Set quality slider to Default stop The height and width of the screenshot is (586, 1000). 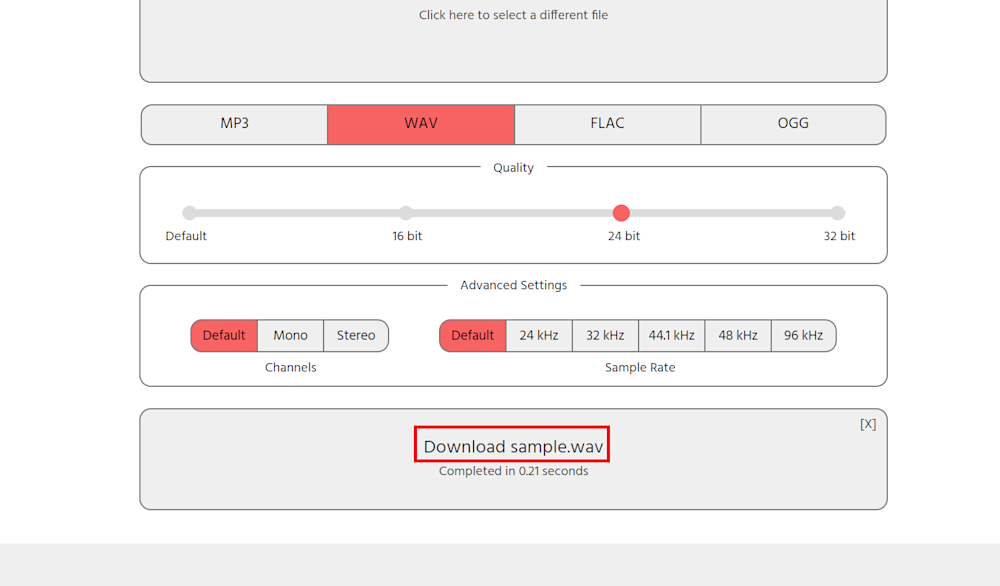point(189,213)
